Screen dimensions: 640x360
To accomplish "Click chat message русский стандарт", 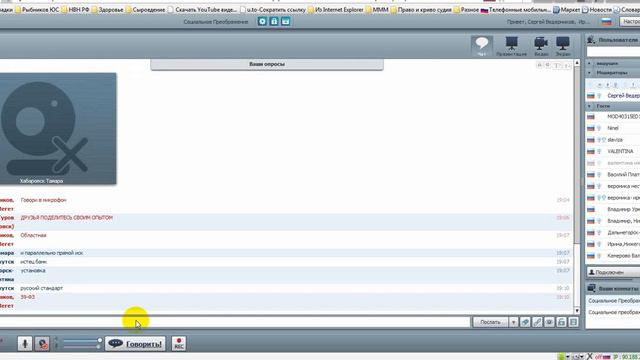I will [42, 288].
